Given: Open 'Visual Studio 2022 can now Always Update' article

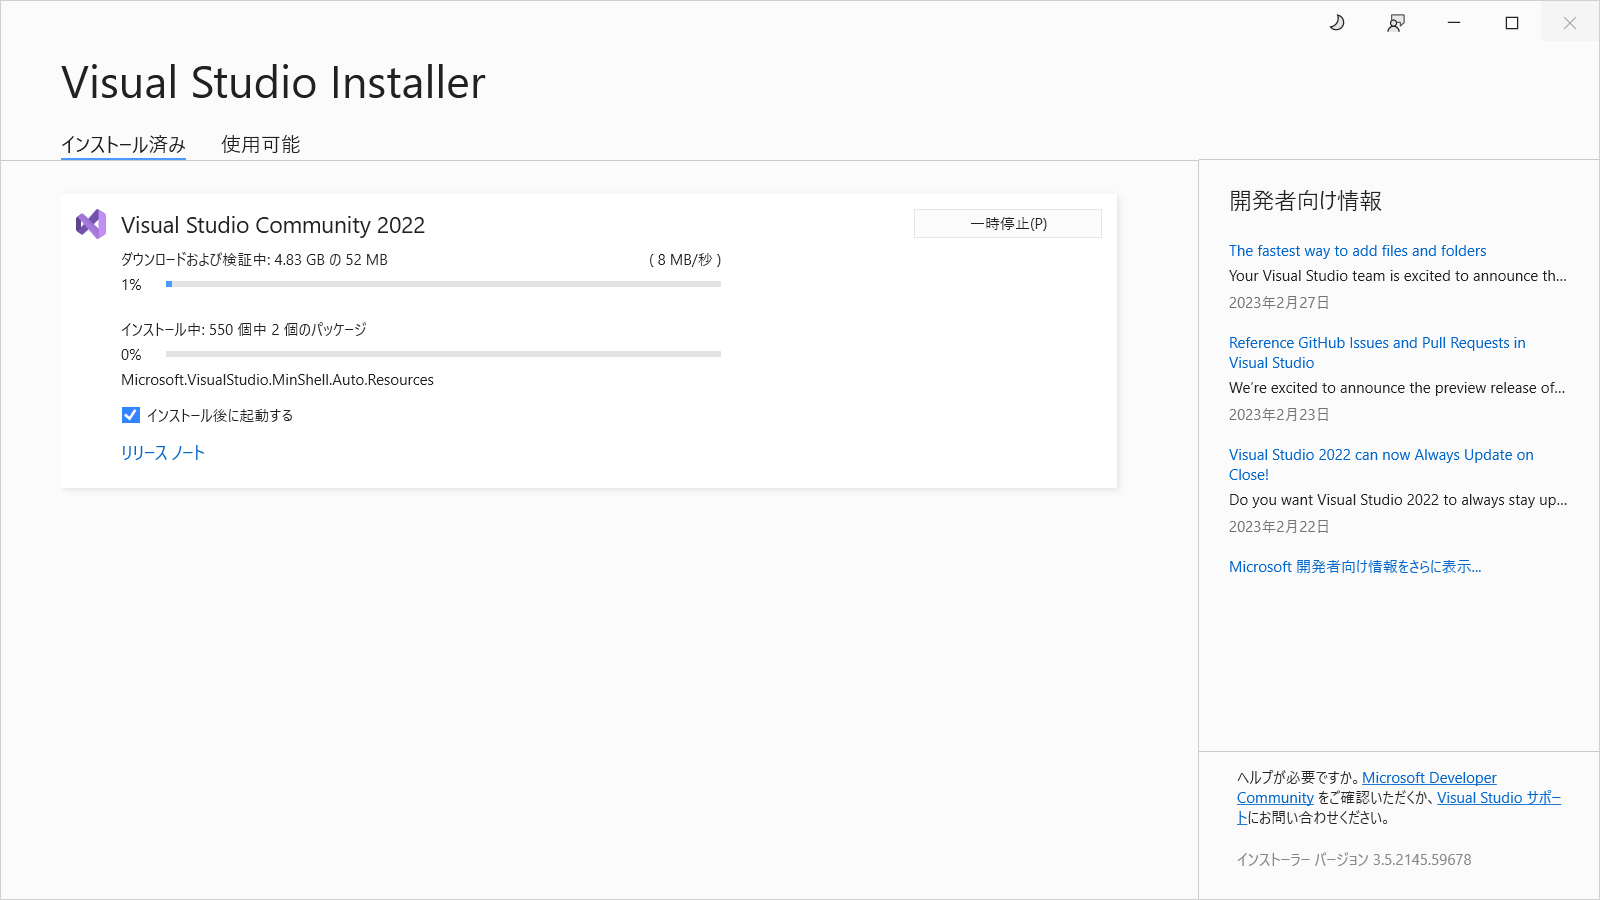Looking at the screenshot, I should click(1381, 465).
